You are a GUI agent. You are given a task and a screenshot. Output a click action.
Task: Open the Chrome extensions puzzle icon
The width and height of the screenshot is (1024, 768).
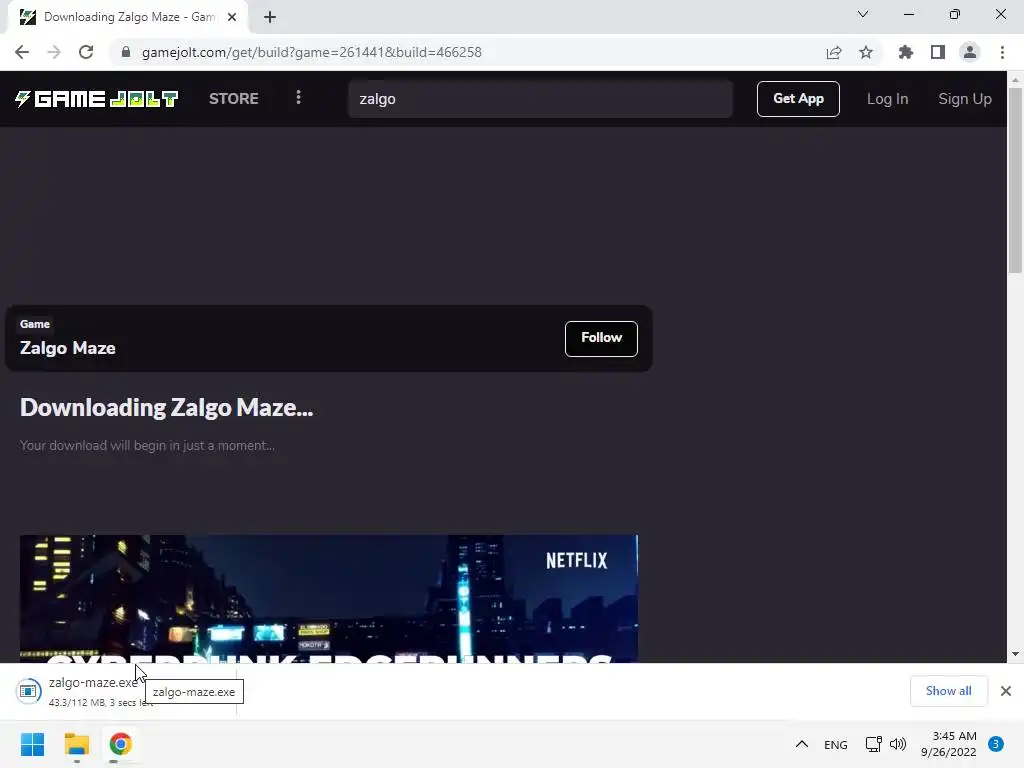coord(906,52)
